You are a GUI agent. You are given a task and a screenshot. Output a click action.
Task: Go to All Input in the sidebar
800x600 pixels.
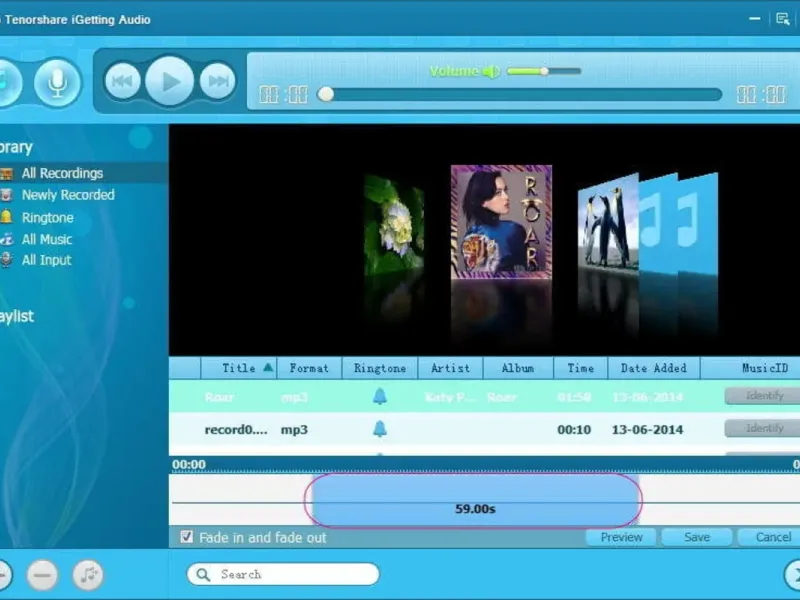(x=46, y=260)
